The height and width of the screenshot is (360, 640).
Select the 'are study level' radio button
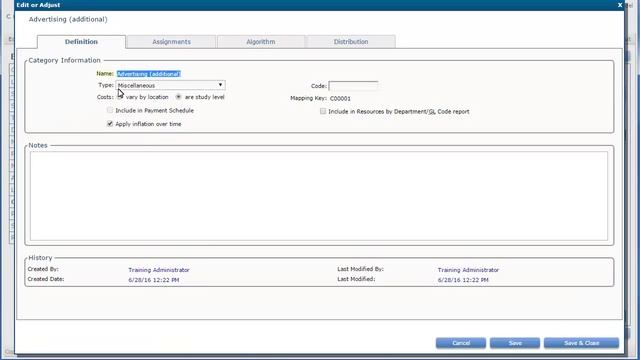178,97
